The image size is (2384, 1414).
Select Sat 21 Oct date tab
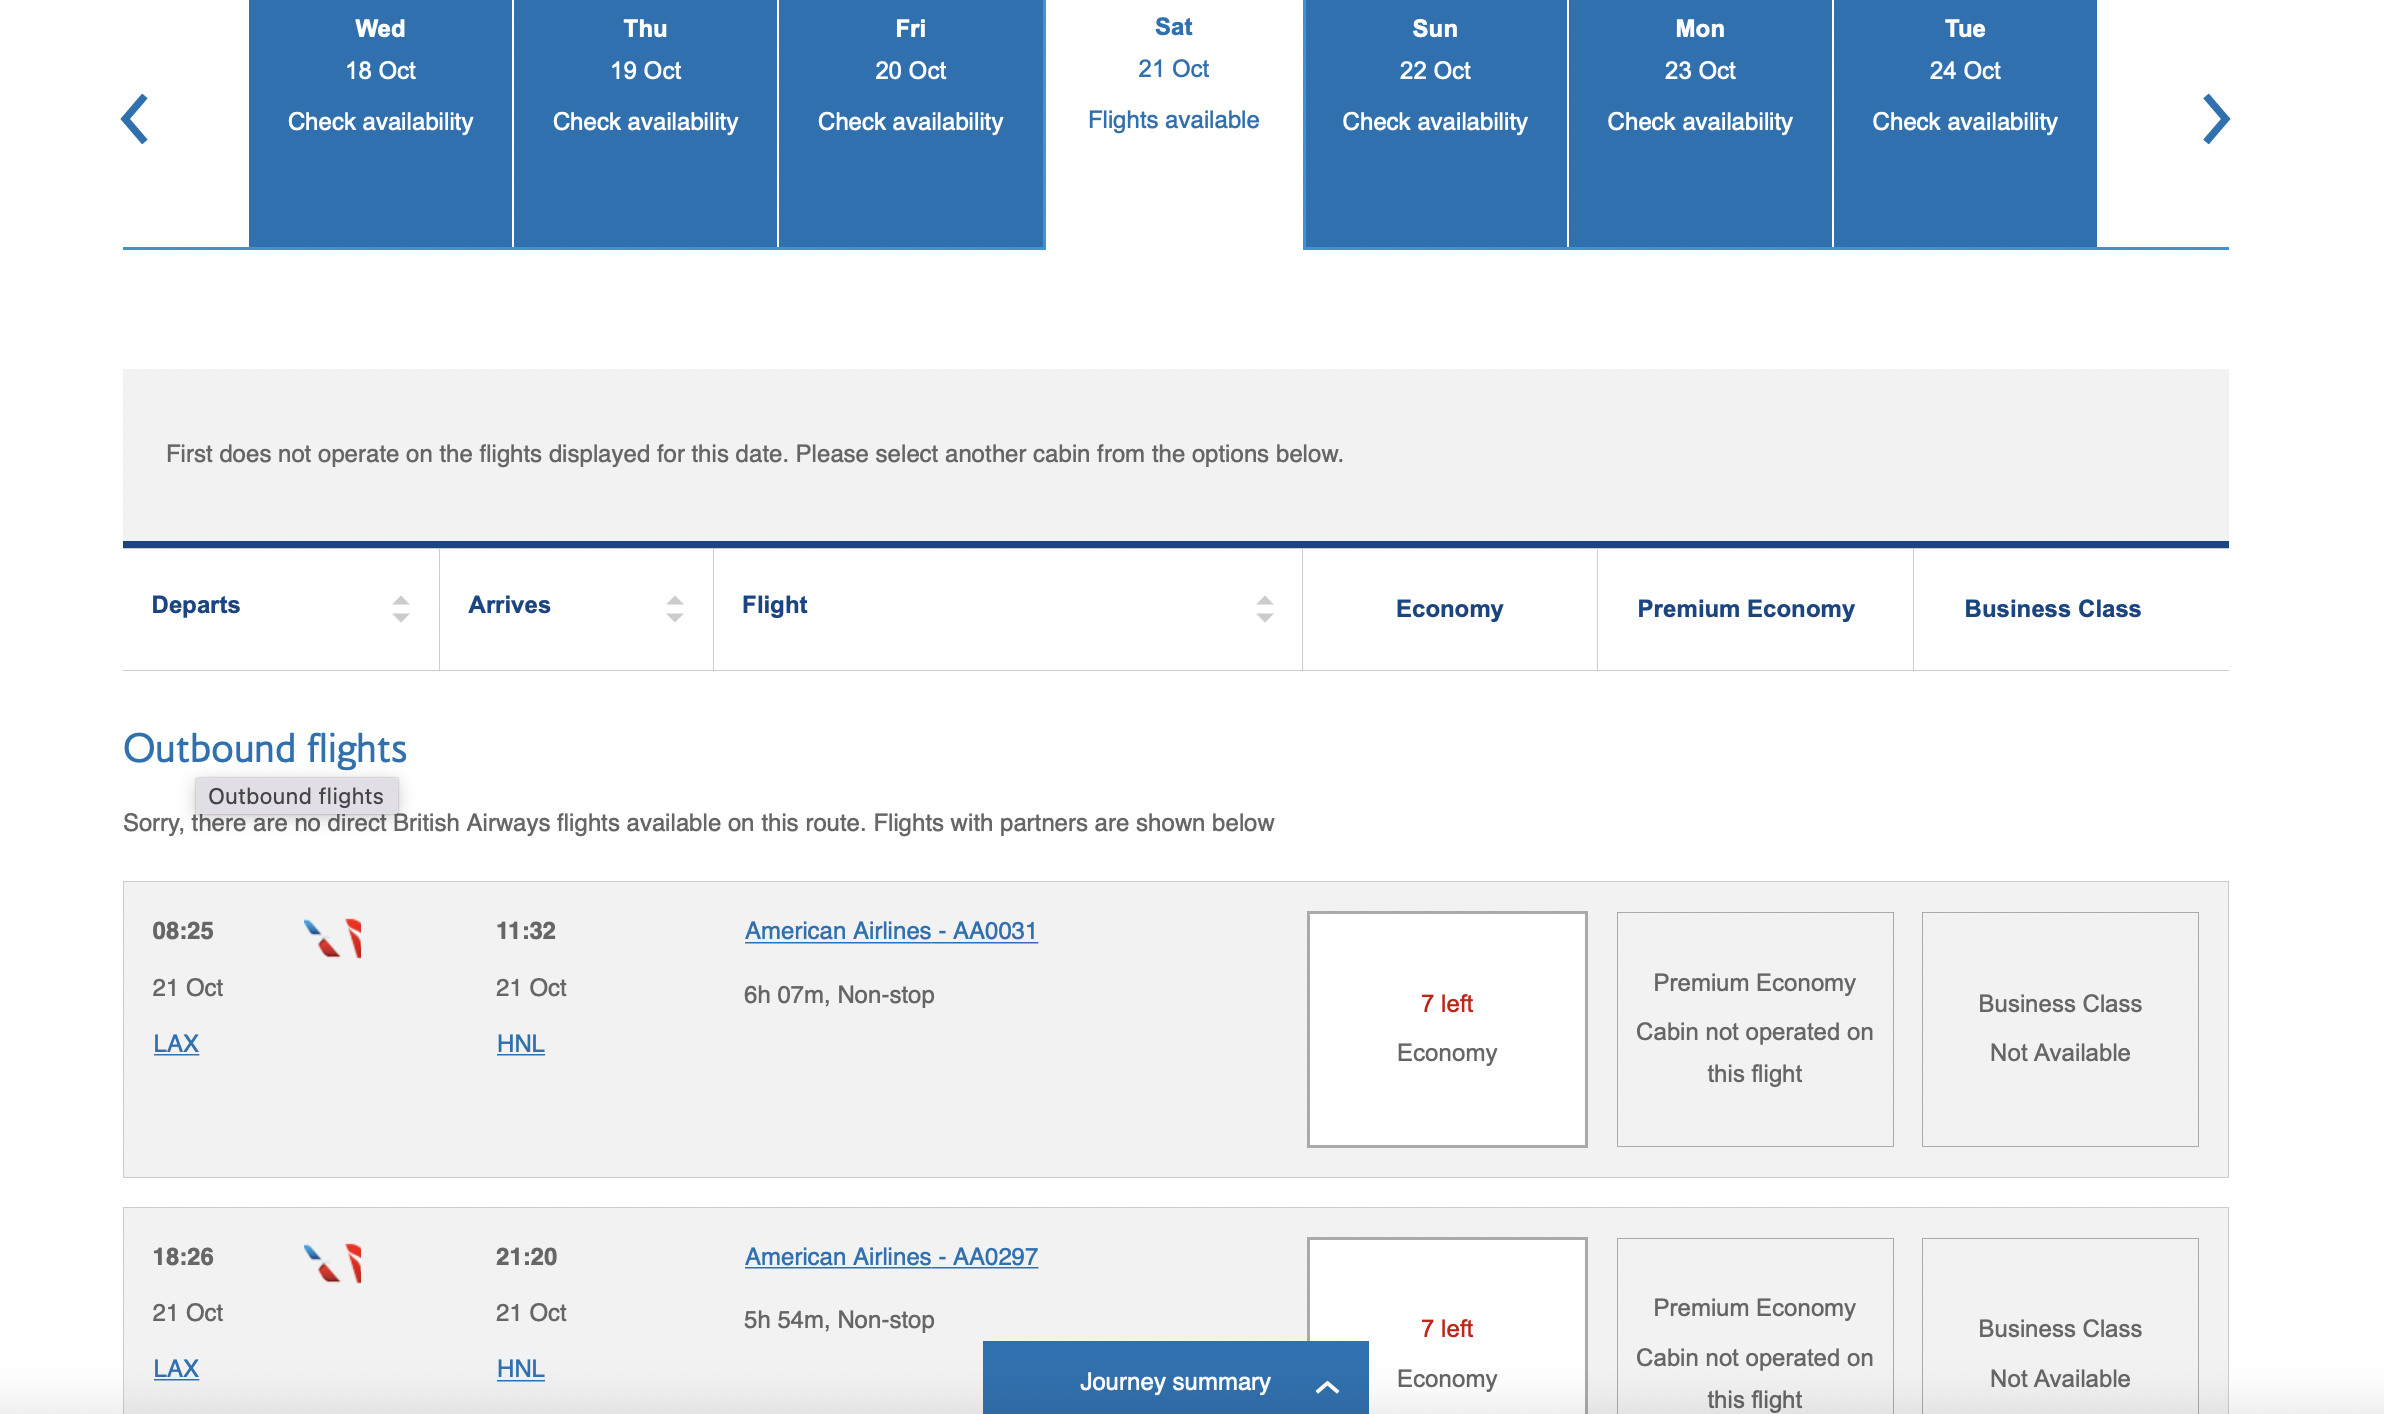(1174, 123)
